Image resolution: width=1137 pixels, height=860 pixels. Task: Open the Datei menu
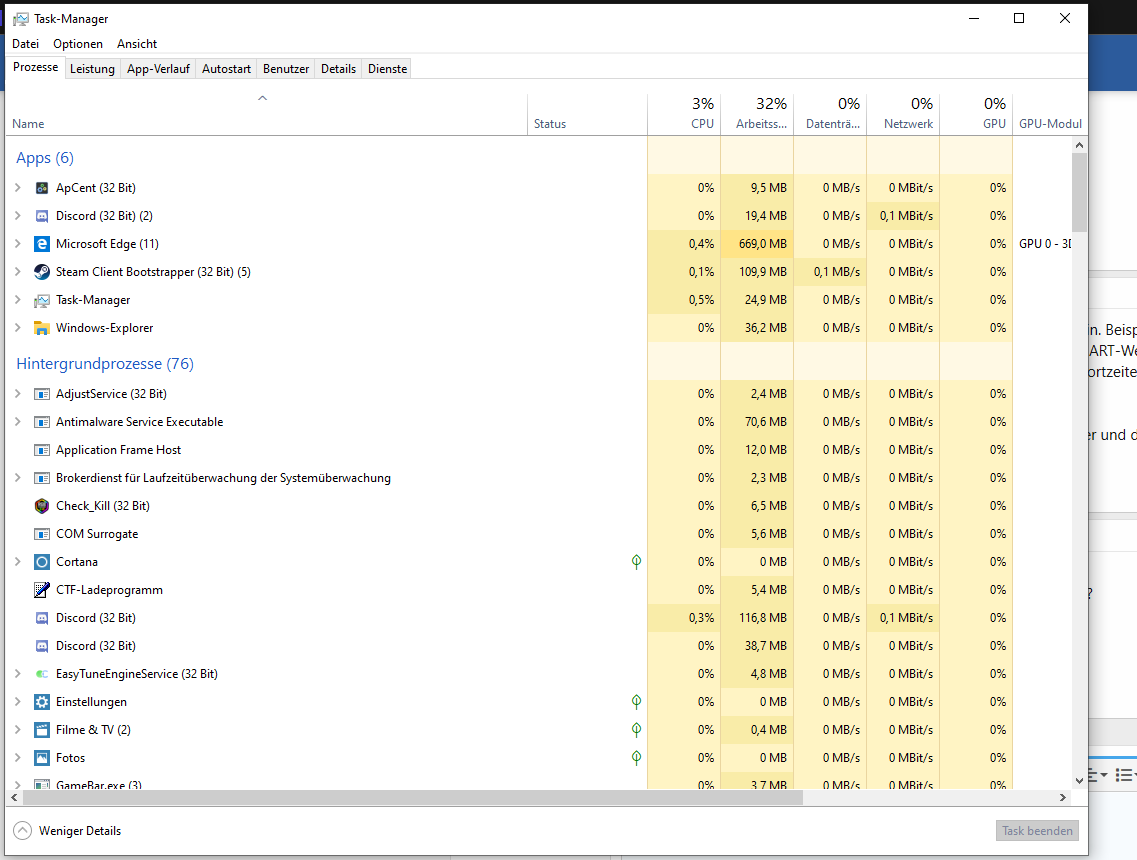tap(25, 44)
